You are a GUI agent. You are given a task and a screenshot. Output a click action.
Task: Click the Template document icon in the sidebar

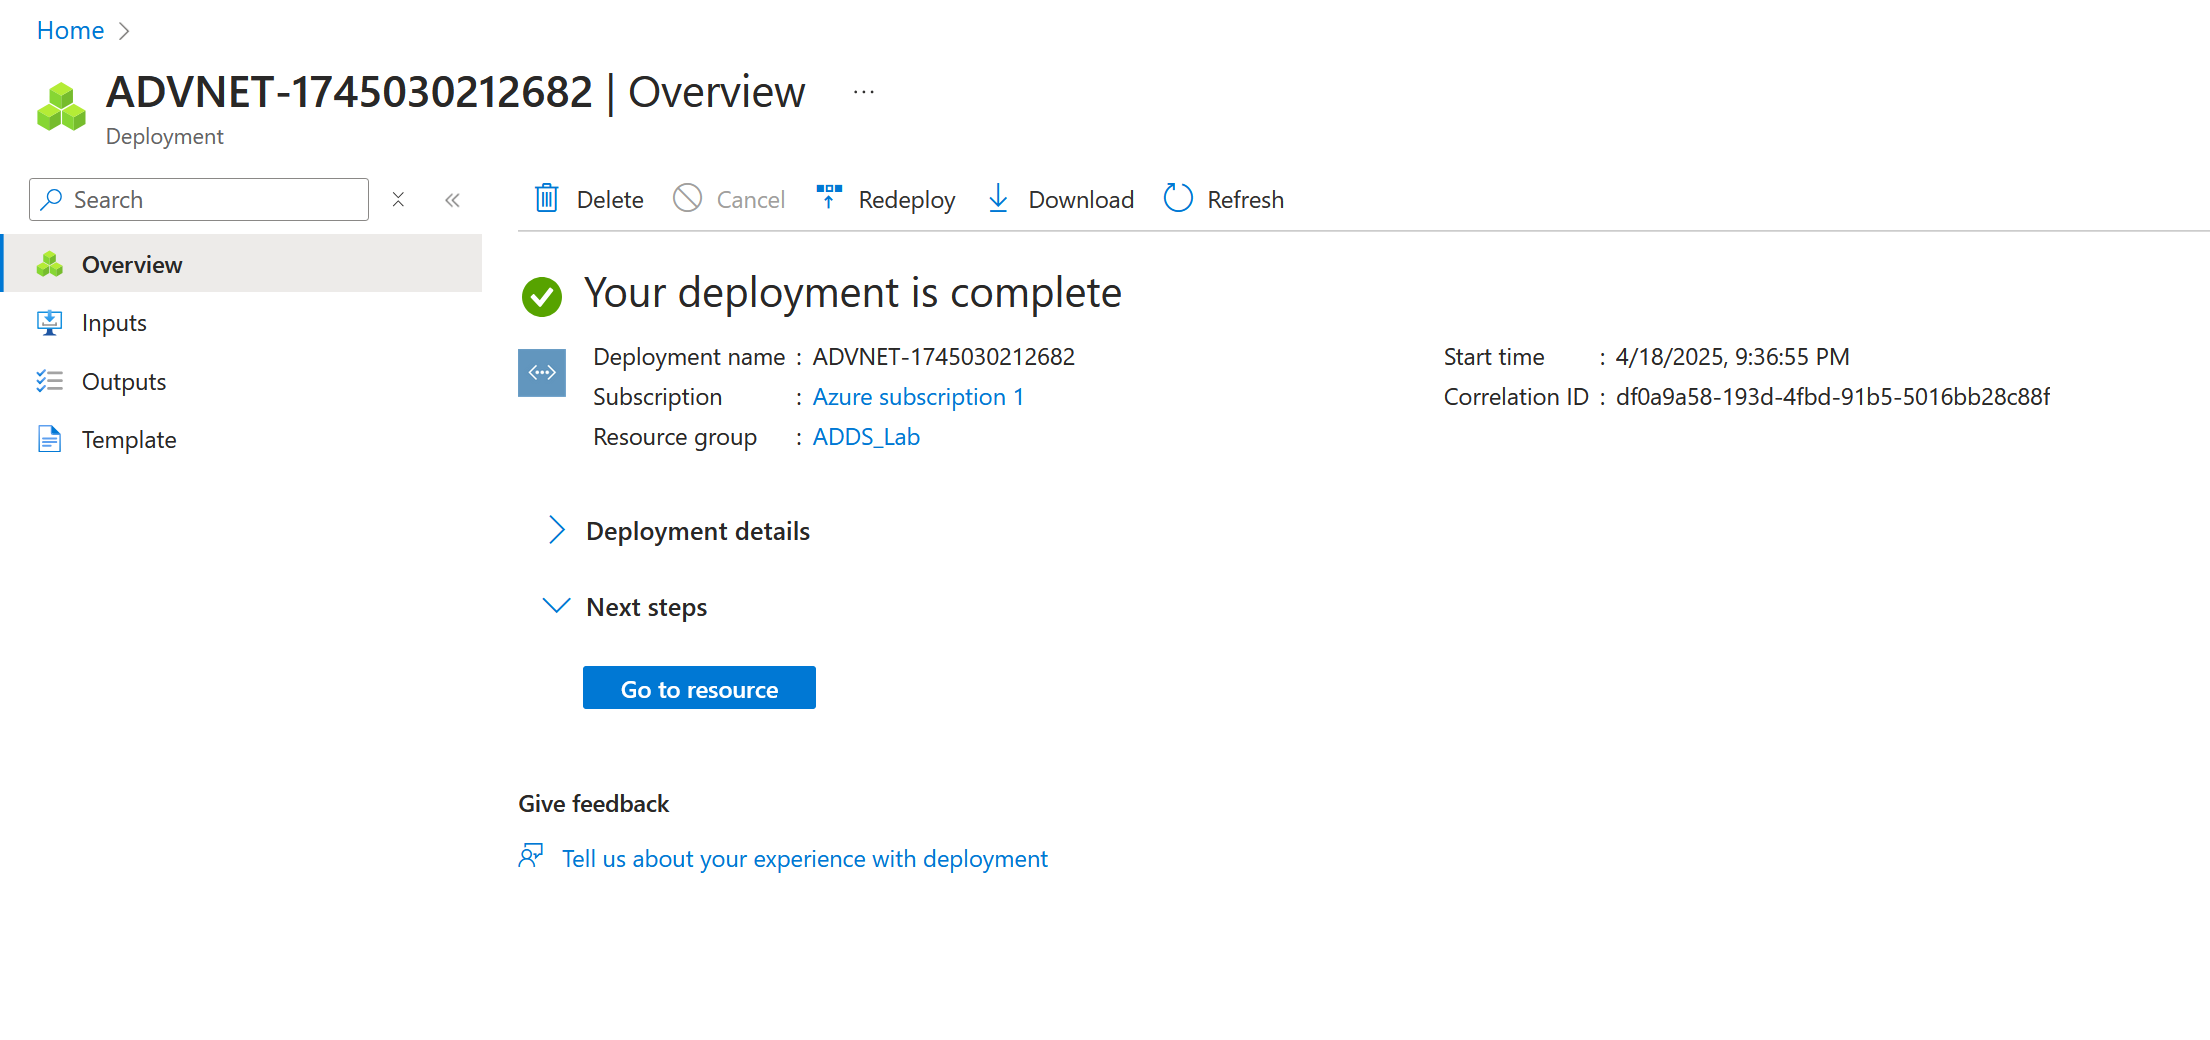coord(49,439)
